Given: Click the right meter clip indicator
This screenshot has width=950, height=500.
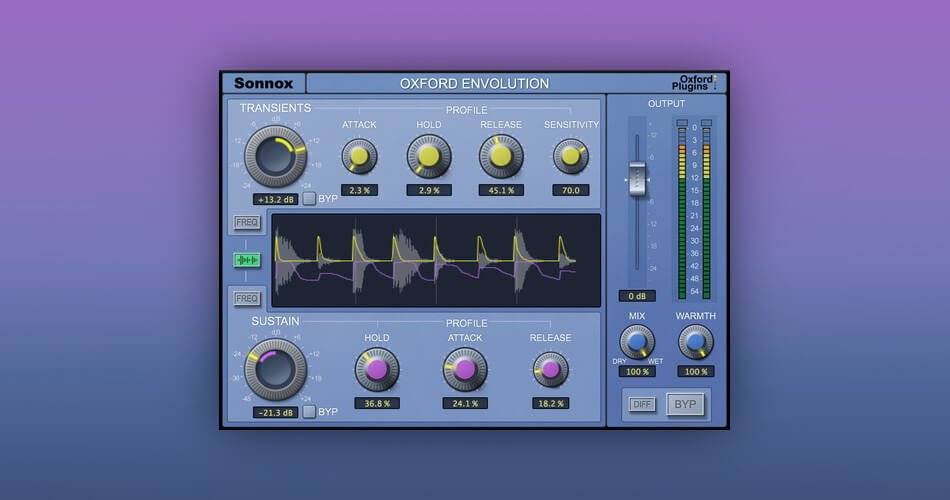Looking at the screenshot, I should [706, 123].
